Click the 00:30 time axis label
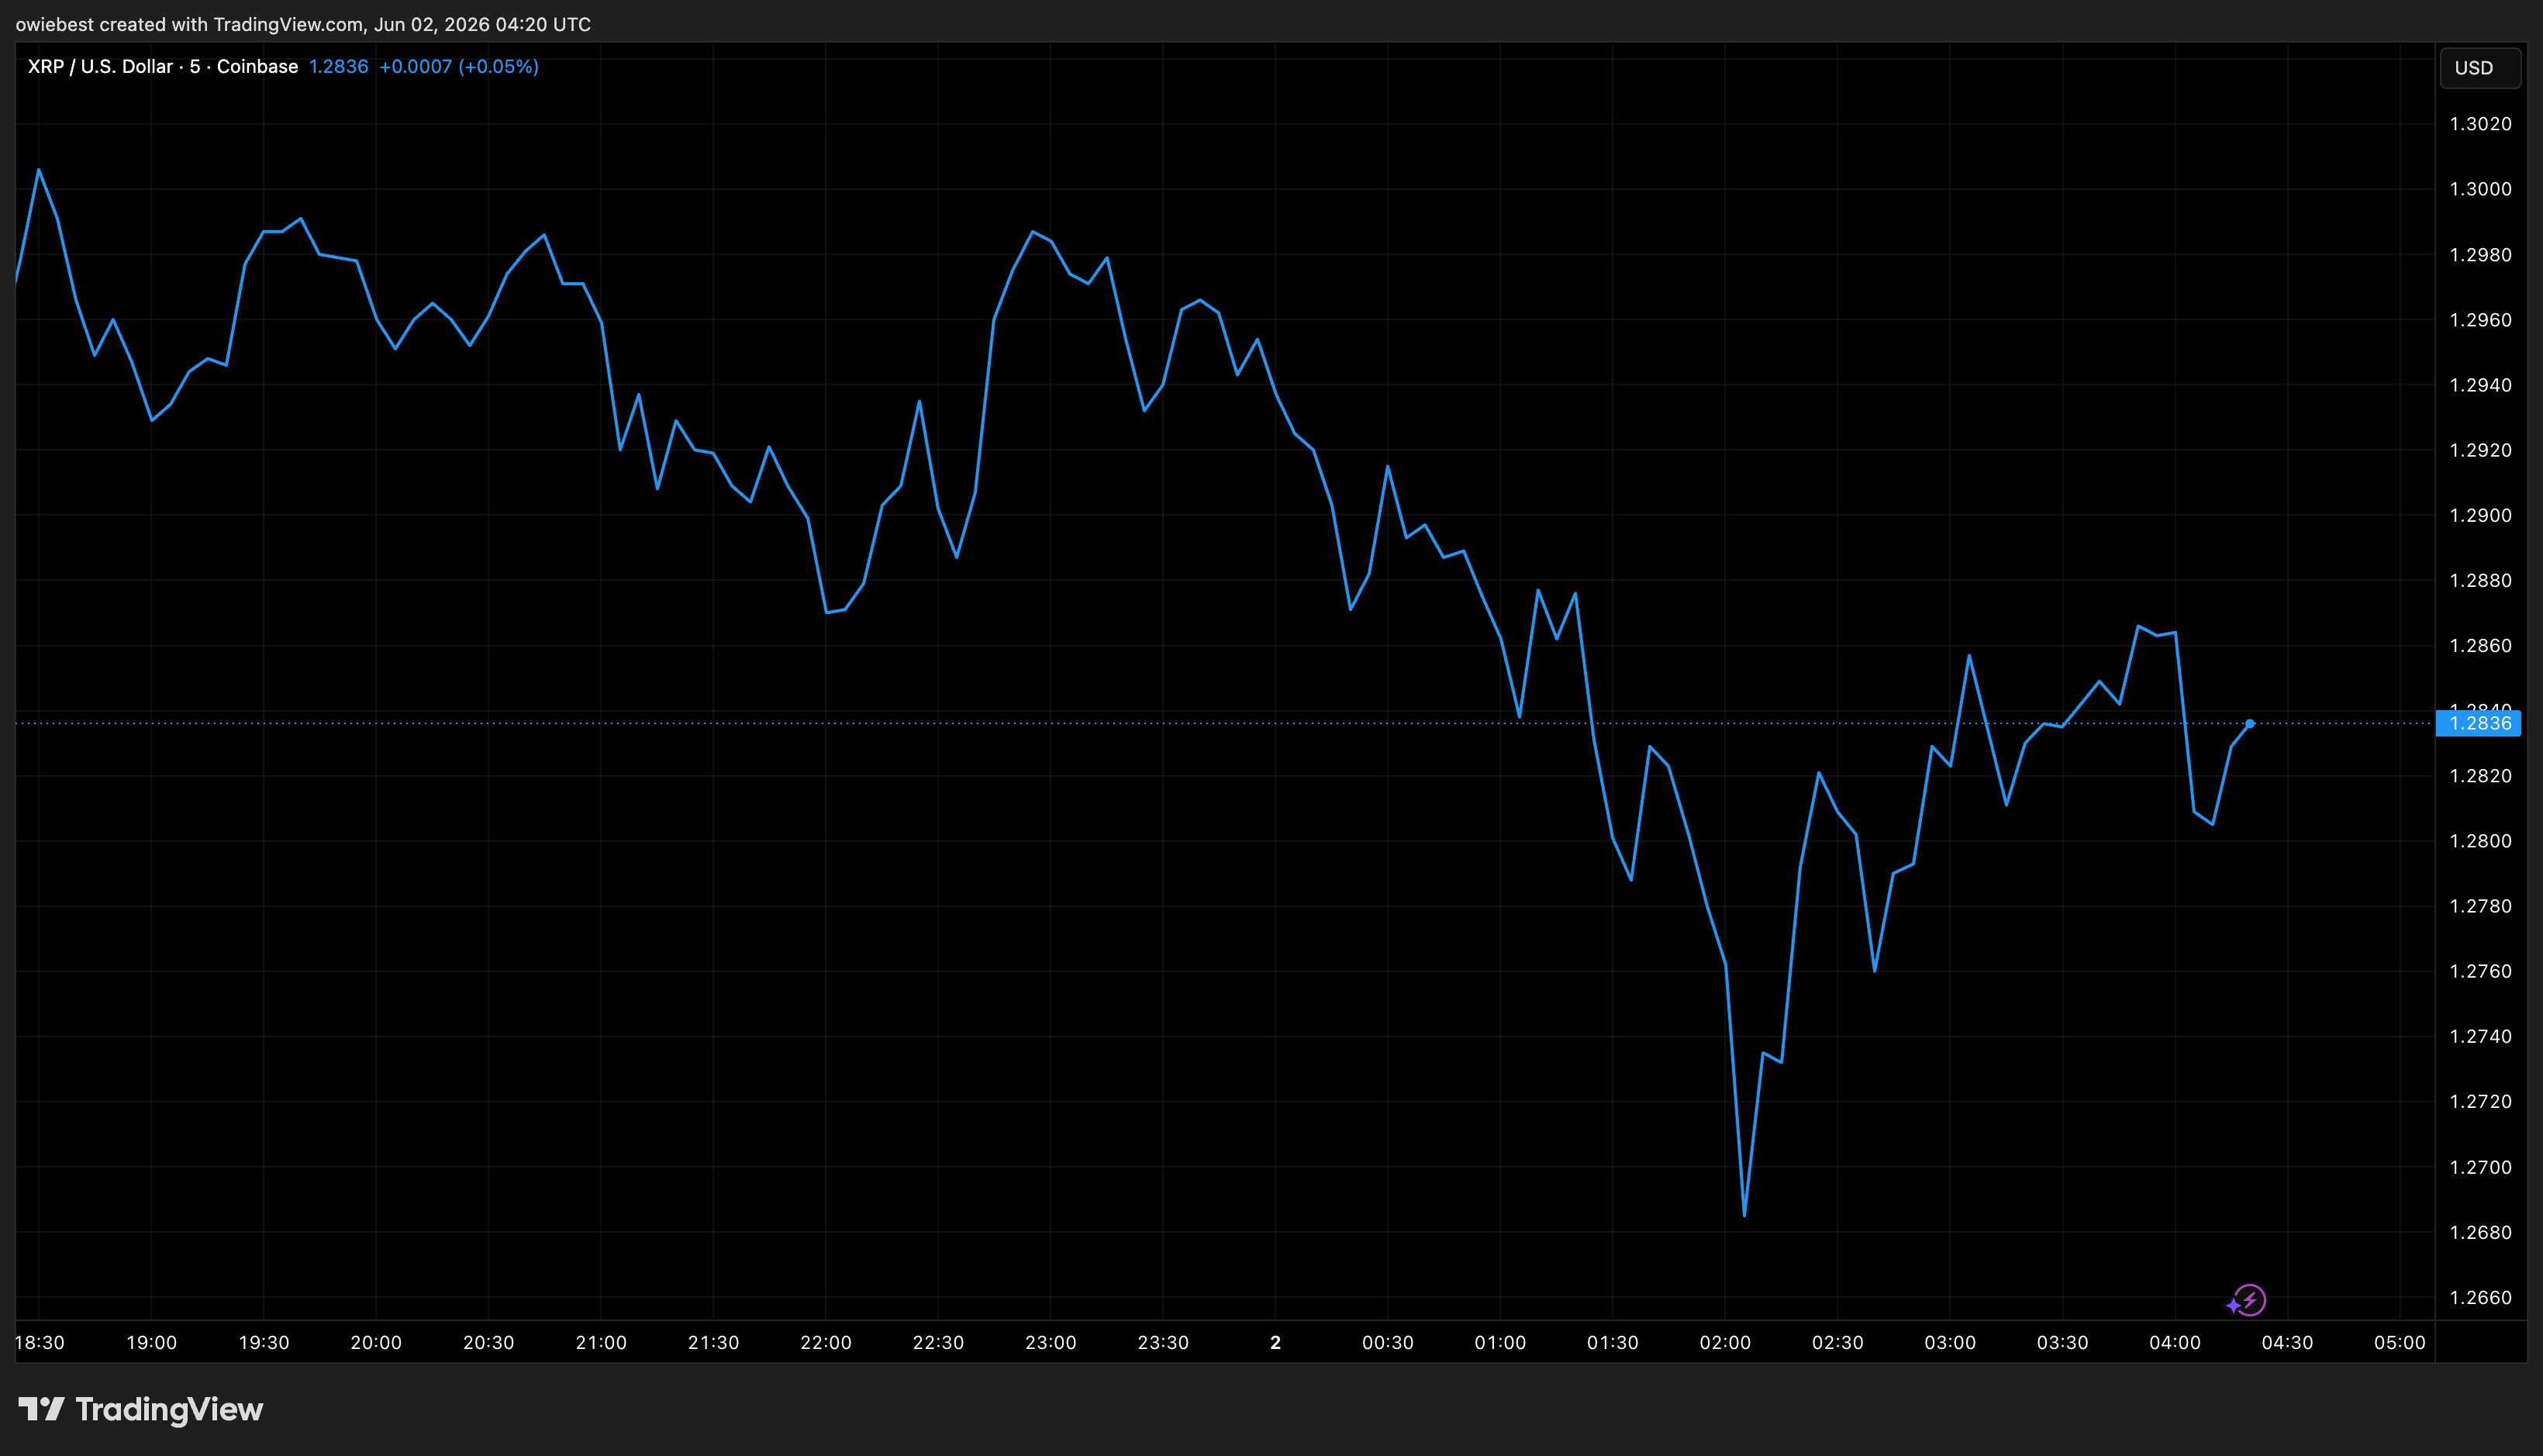 (1388, 1342)
